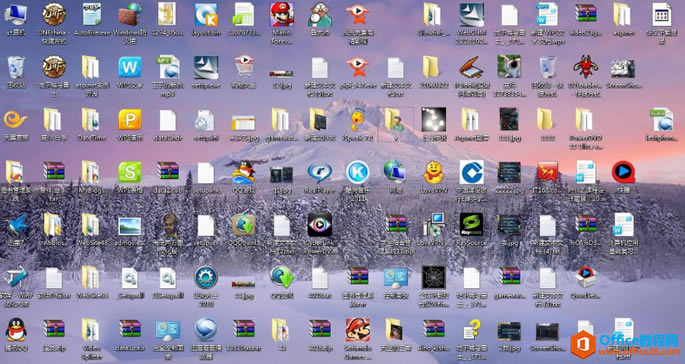Select the layout.bin file icon
This screenshot has width=685, height=364.
tap(206, 14)
